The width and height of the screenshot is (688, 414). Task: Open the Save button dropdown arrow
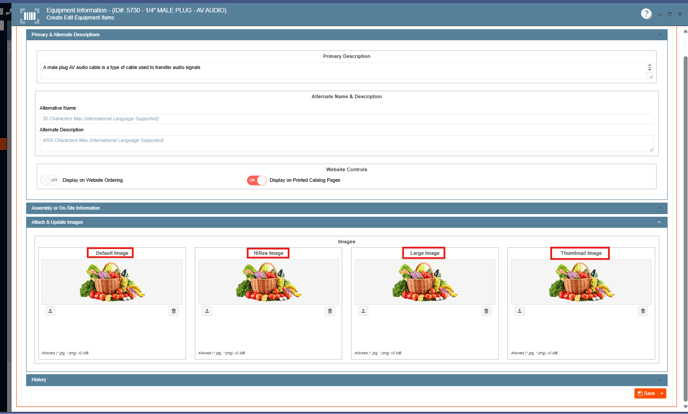pyautogui.click(x=661, y=393)
